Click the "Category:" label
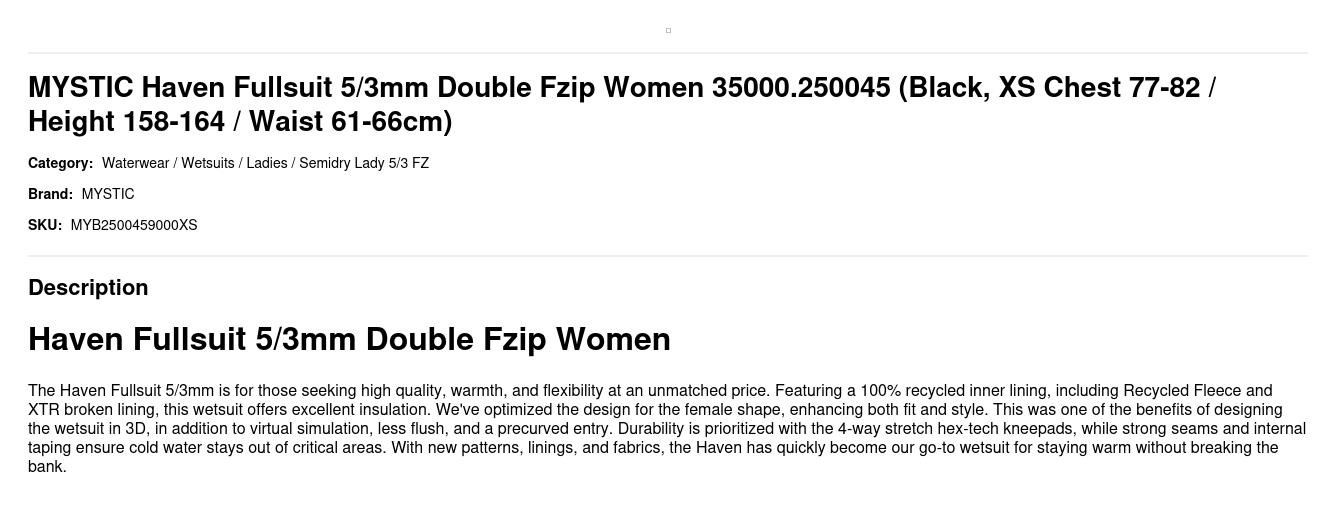 [x=60, y=163]
